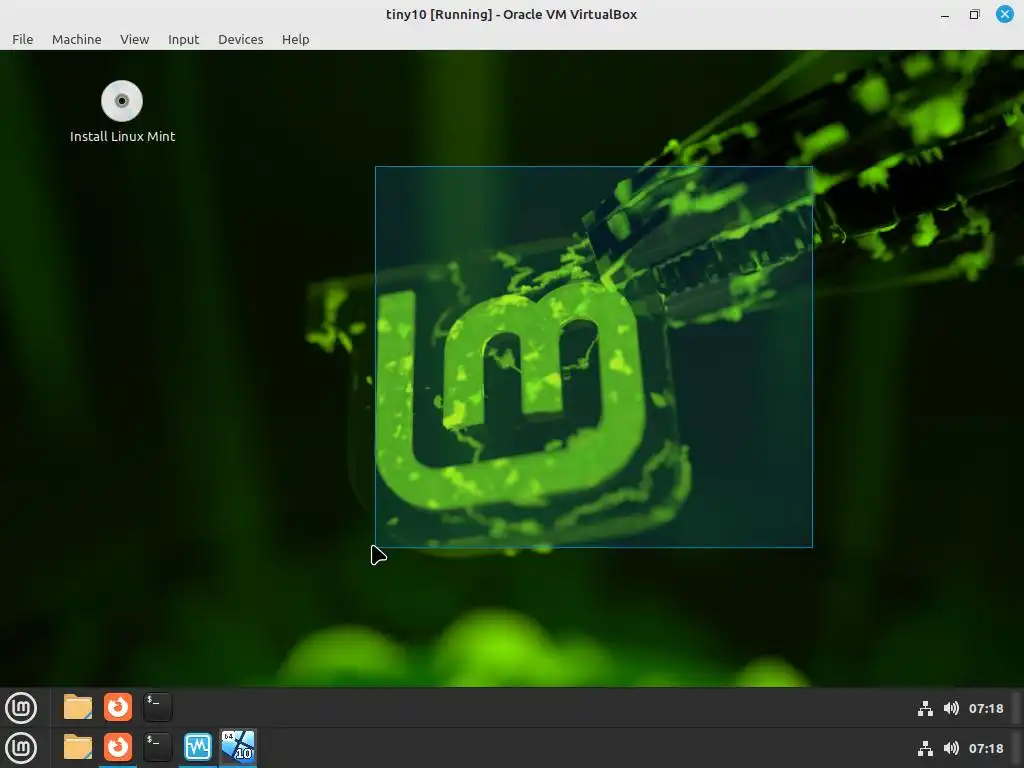Launch Files from the VM guest panel

click(x=78, y=707)
